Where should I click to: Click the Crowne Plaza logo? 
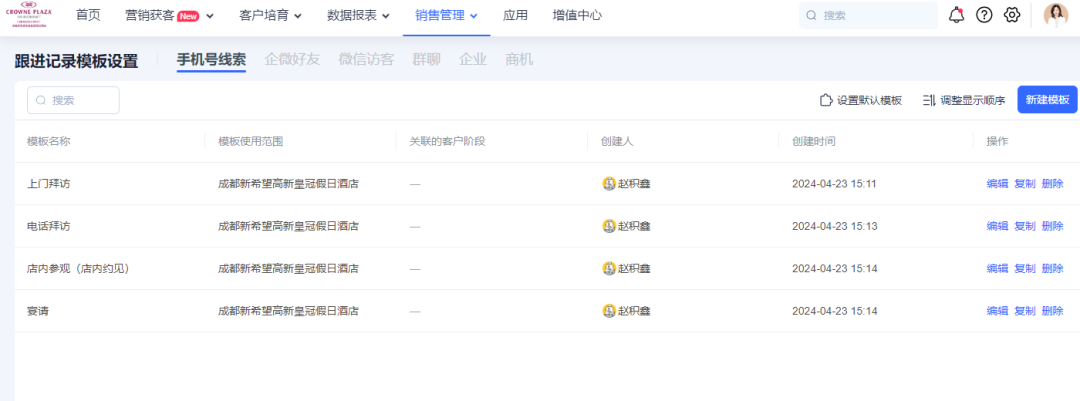pyautogui.click(x=28, y=14)
